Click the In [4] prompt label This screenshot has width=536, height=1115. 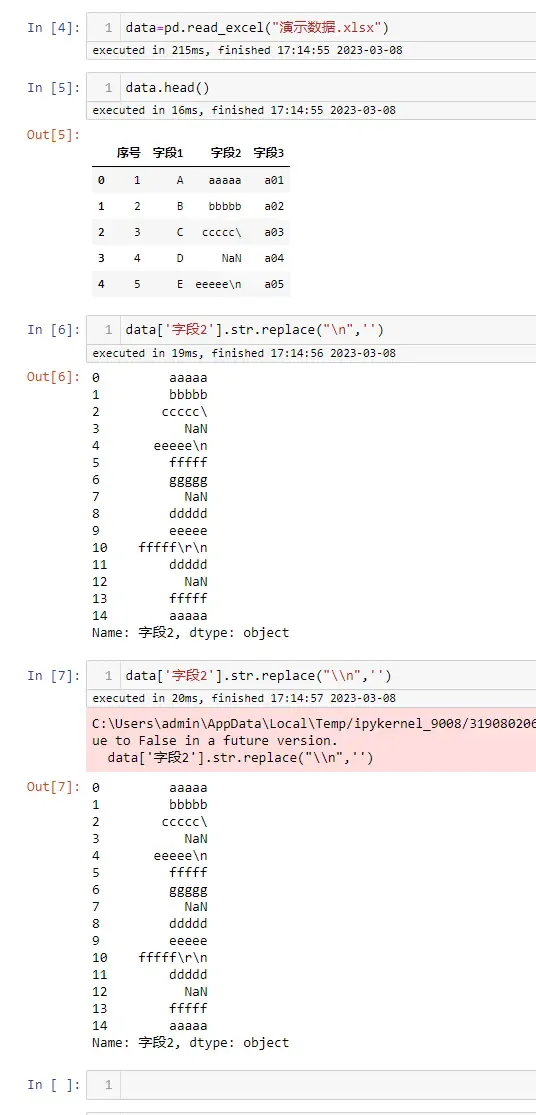pos(54,28)
